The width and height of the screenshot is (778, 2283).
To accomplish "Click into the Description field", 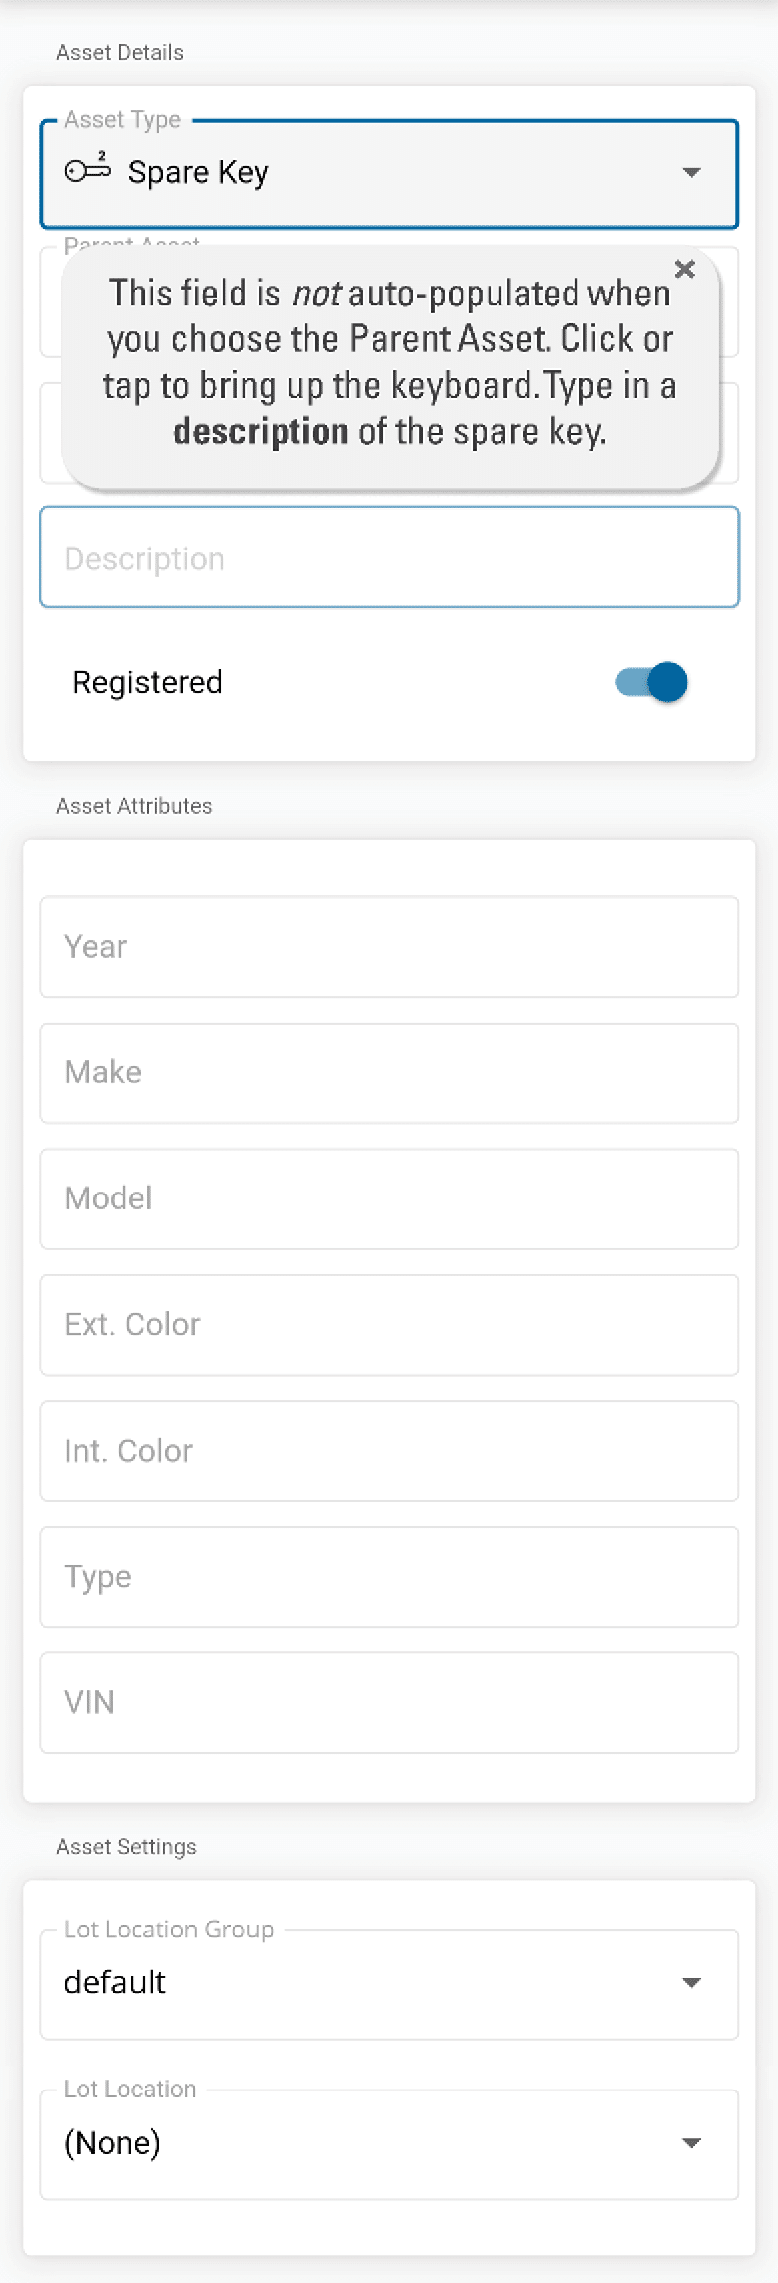I will click(389, 558).
